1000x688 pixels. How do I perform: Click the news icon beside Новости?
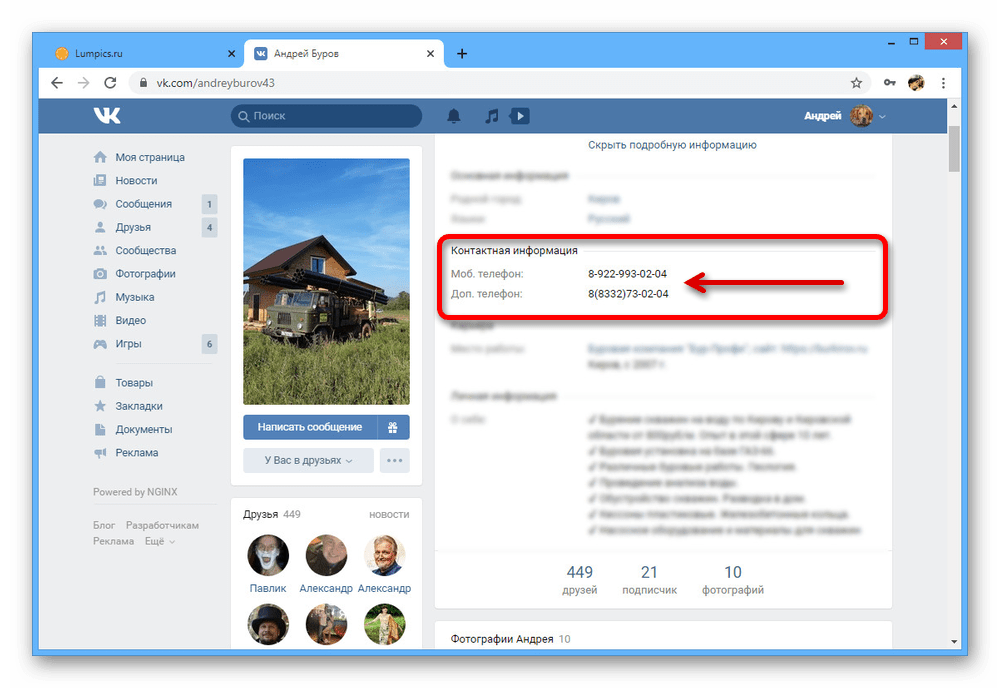click(x=100, y=180)
